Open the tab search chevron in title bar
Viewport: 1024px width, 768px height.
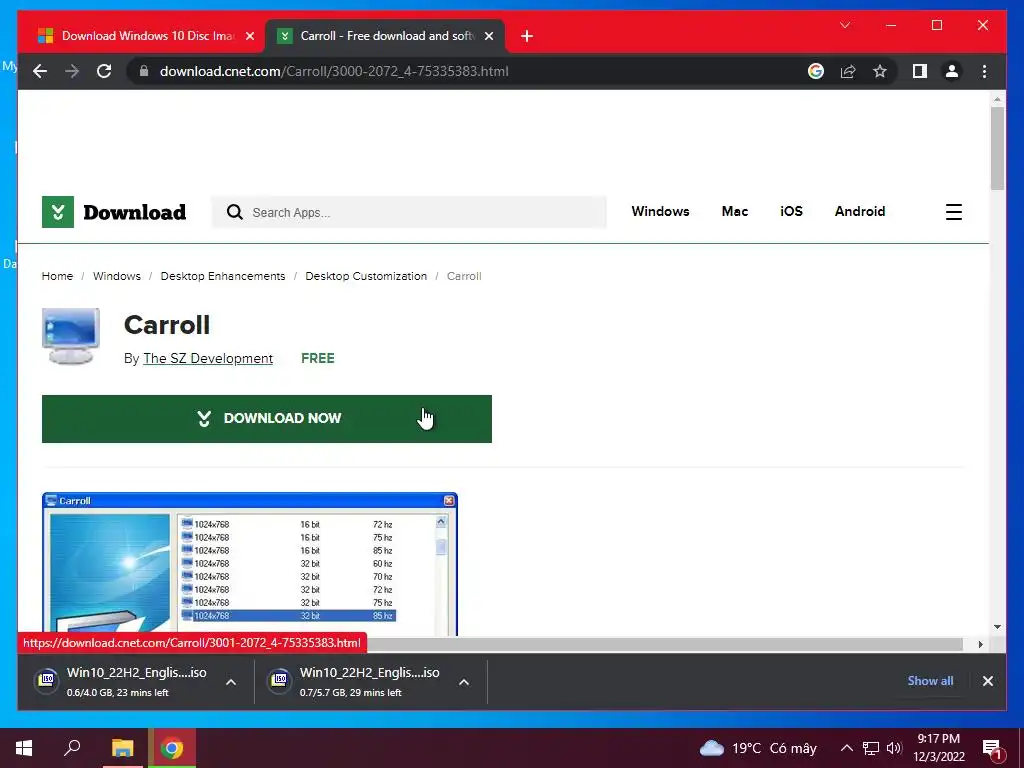pyautogui.click(x=845, y=25)
